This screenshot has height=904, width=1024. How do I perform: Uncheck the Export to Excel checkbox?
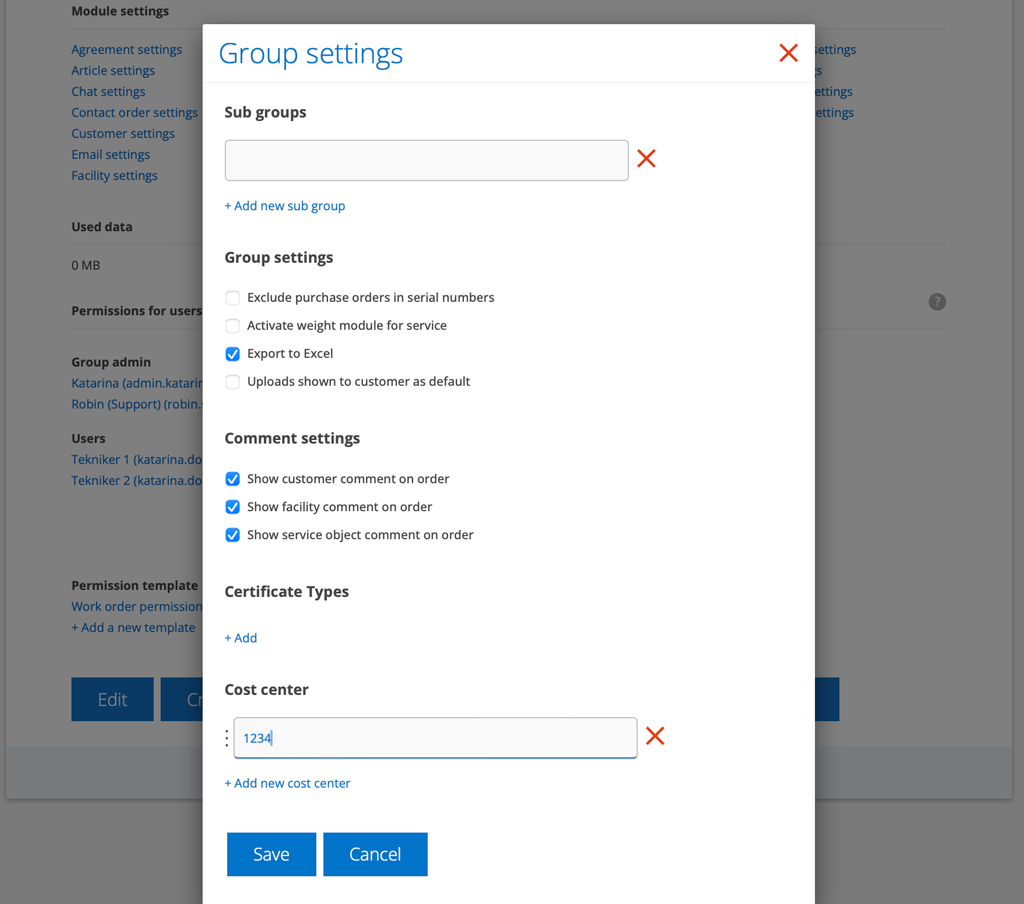click(x=233, y=354)
